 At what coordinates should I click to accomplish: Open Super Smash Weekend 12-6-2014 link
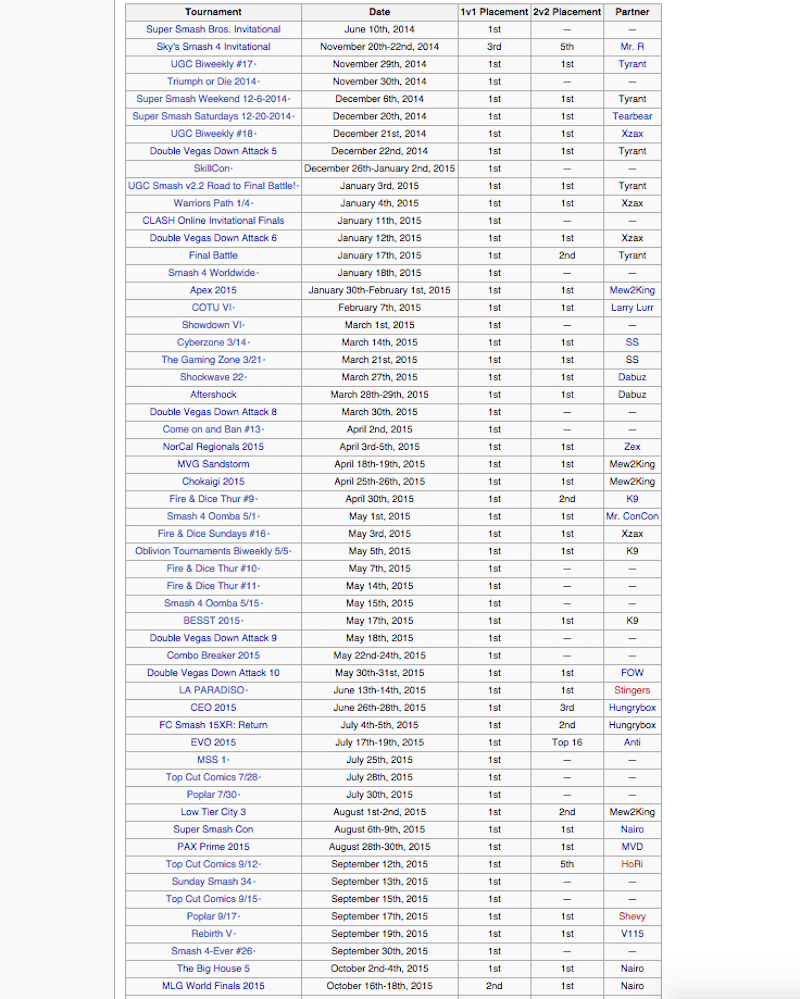212,99
